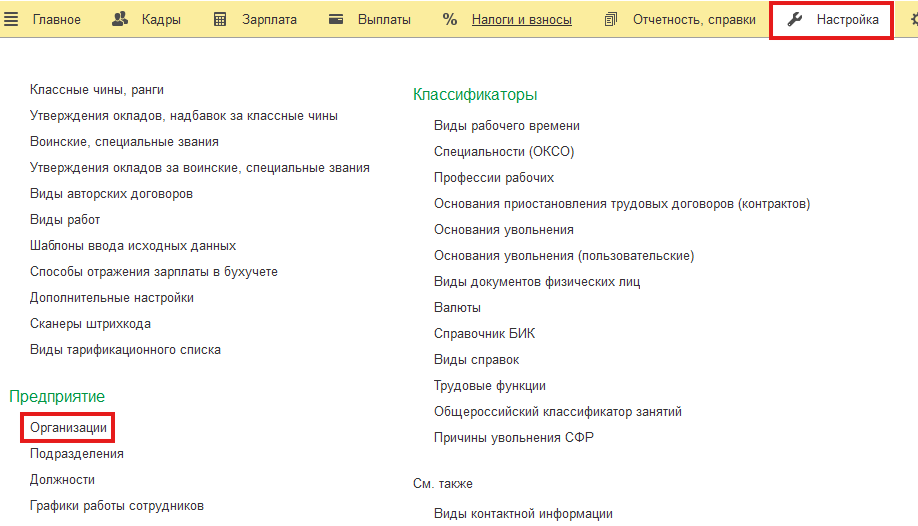
Task: Open the Валюты classifier link
Action: coord(457,308)
